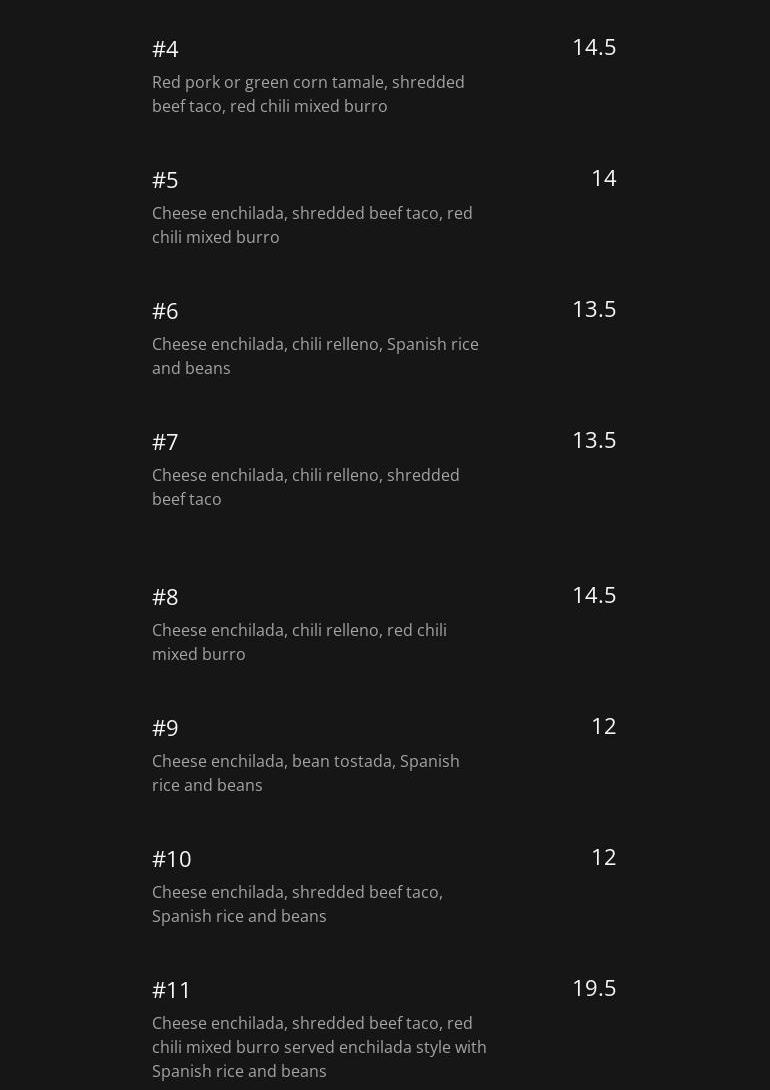Click the #11 enchilada style description
Viewport: 770px width, 1090px height.
click(x=319, y=1047)
